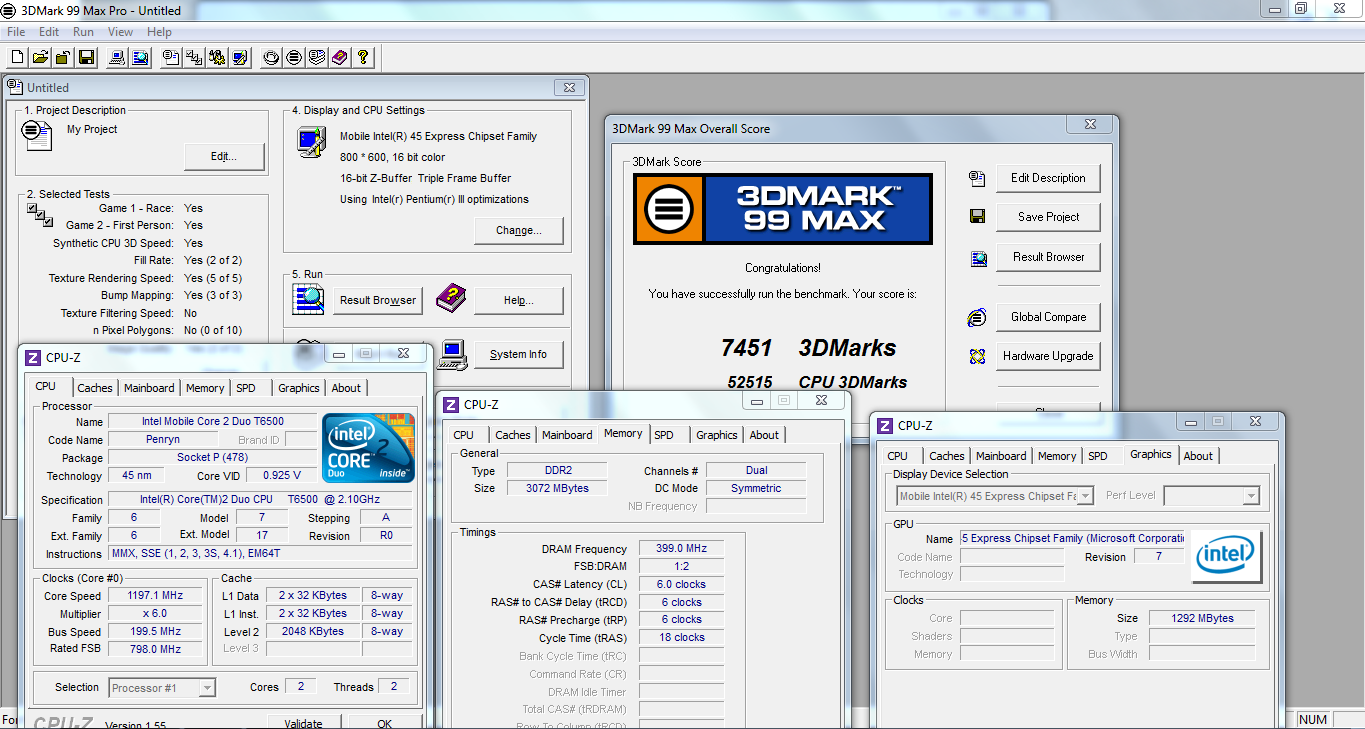This screenshot has height=729, width=1365.
Task: Click the Help... button
Action: 519,301
